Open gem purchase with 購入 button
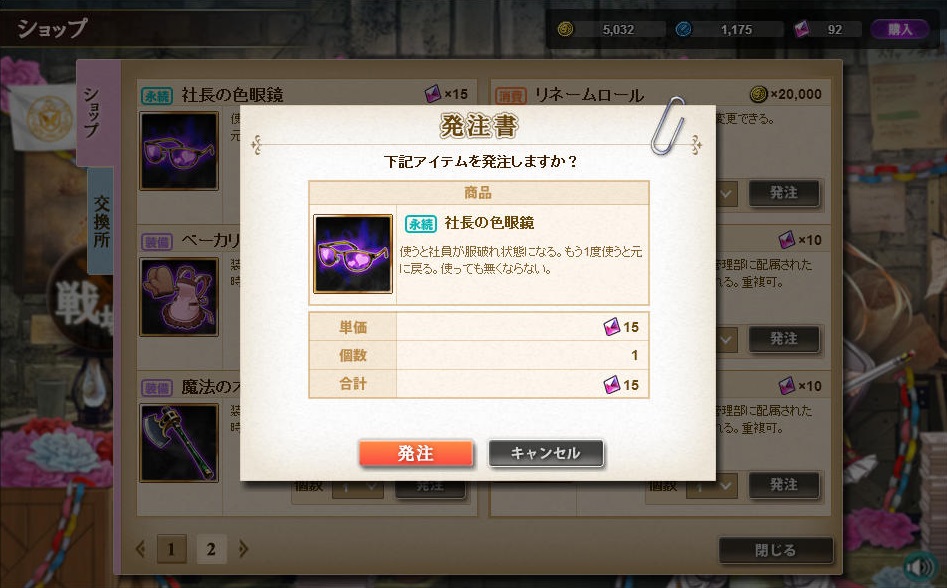947x588 pixels. tap(899, 29)
